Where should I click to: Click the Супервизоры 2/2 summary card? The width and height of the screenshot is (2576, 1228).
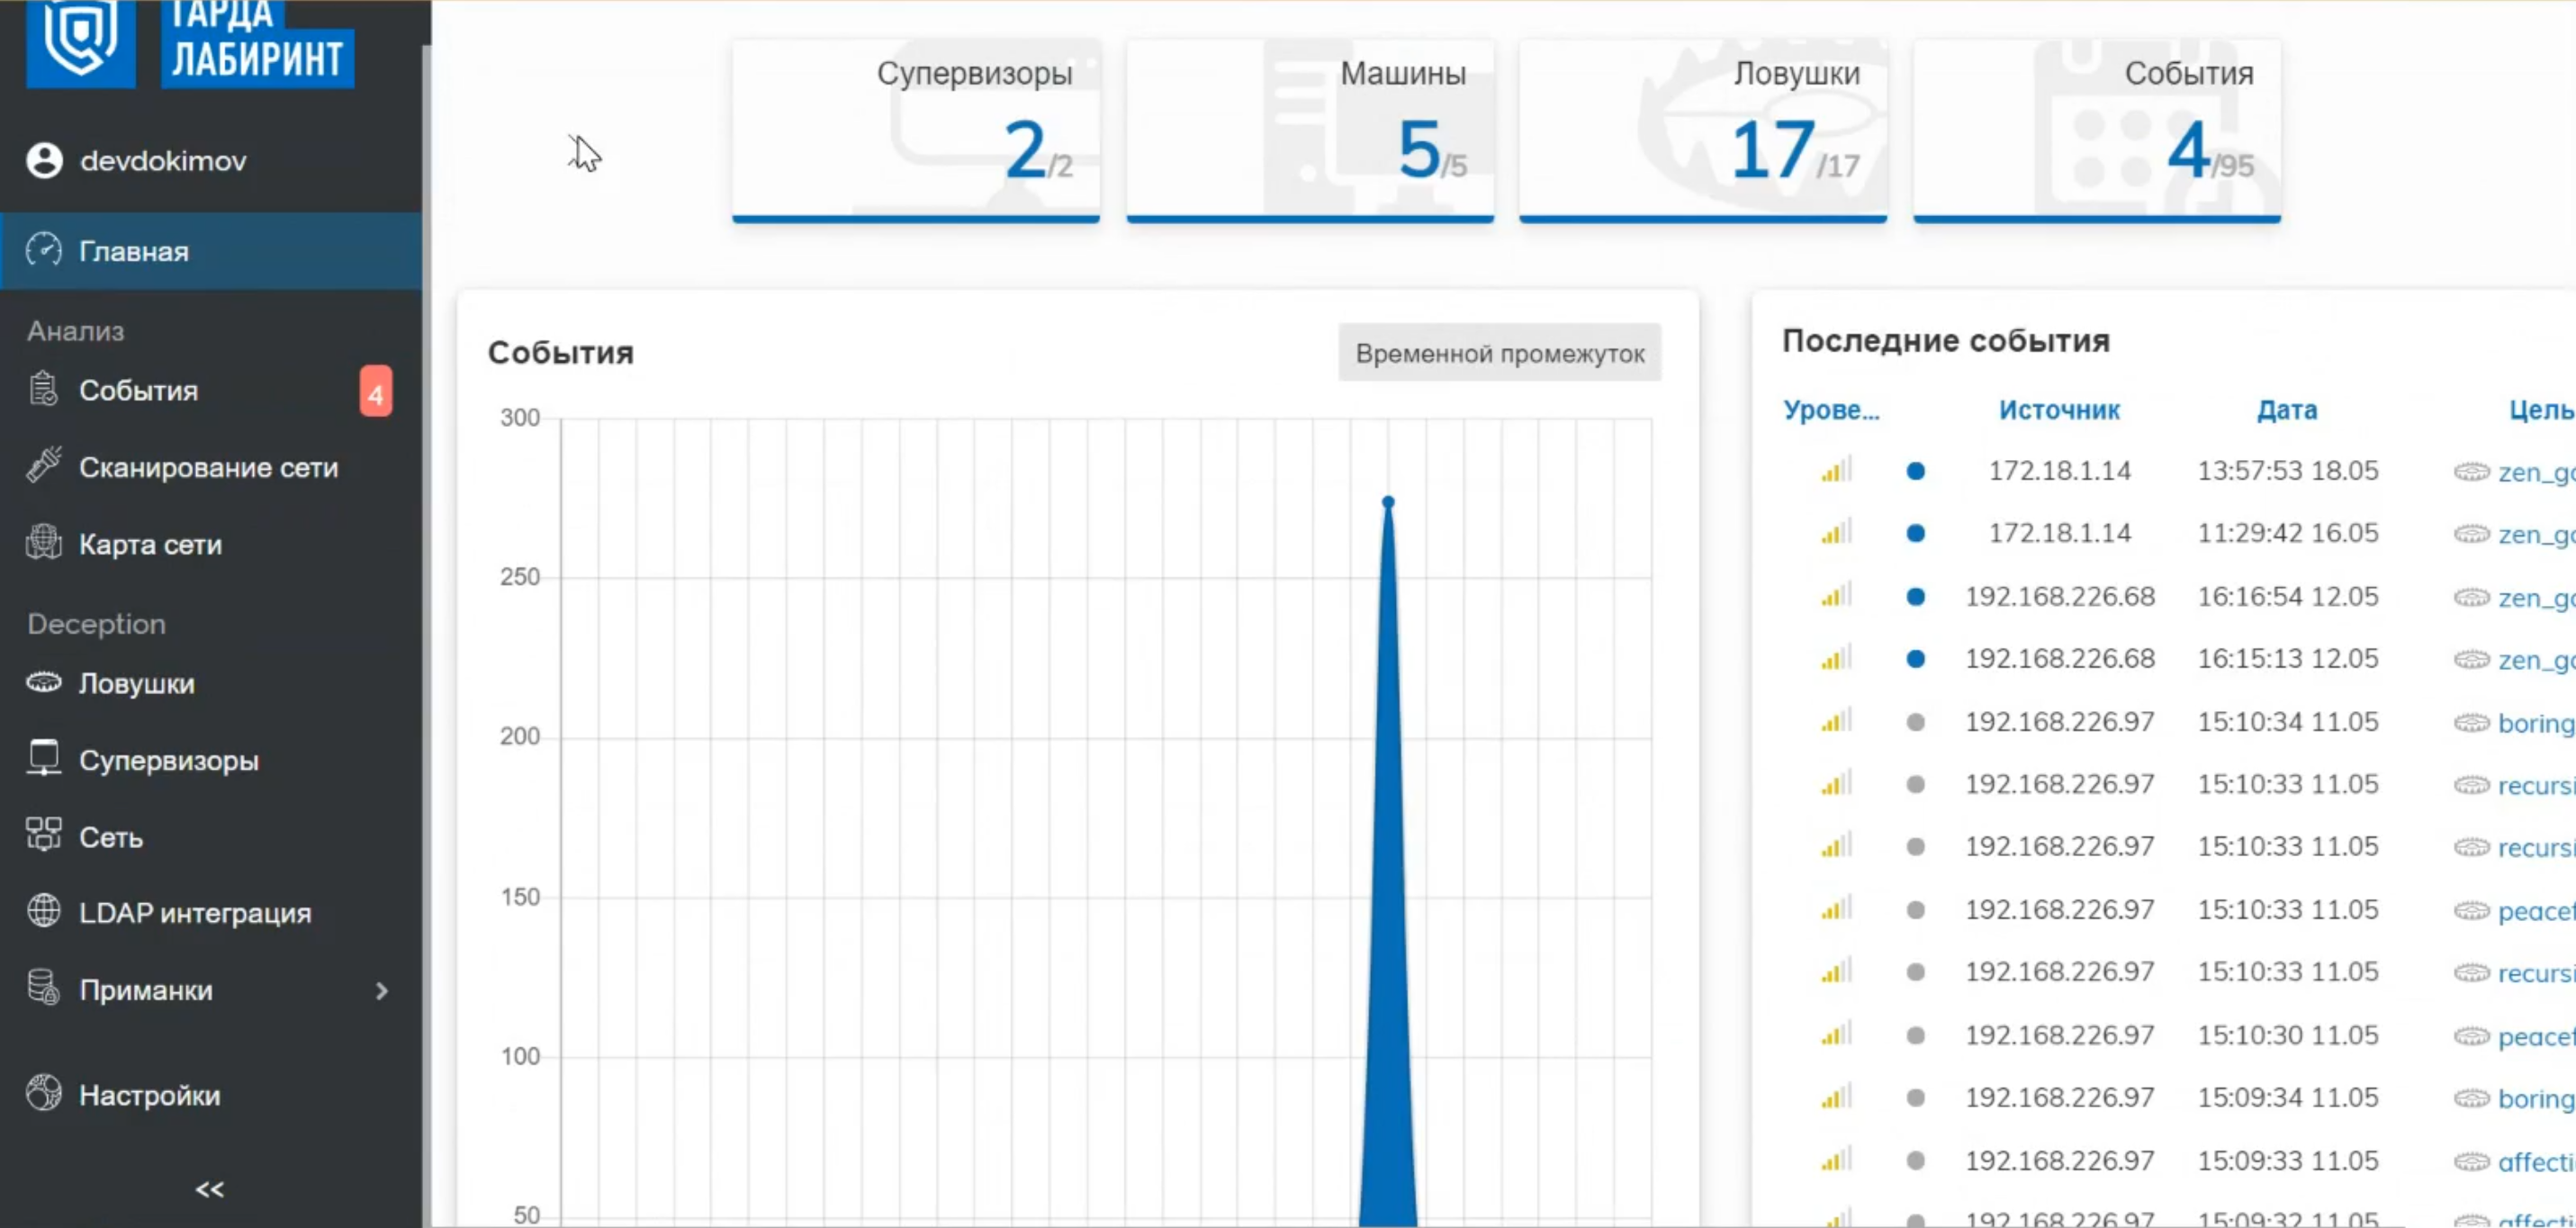(x=915, y=130)
